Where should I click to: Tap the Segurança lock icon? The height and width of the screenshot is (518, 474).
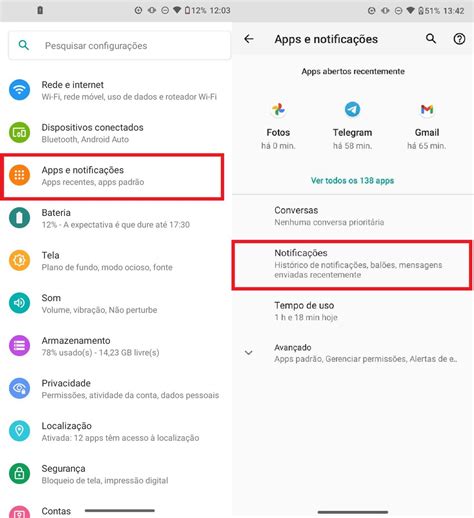point(19,473)
